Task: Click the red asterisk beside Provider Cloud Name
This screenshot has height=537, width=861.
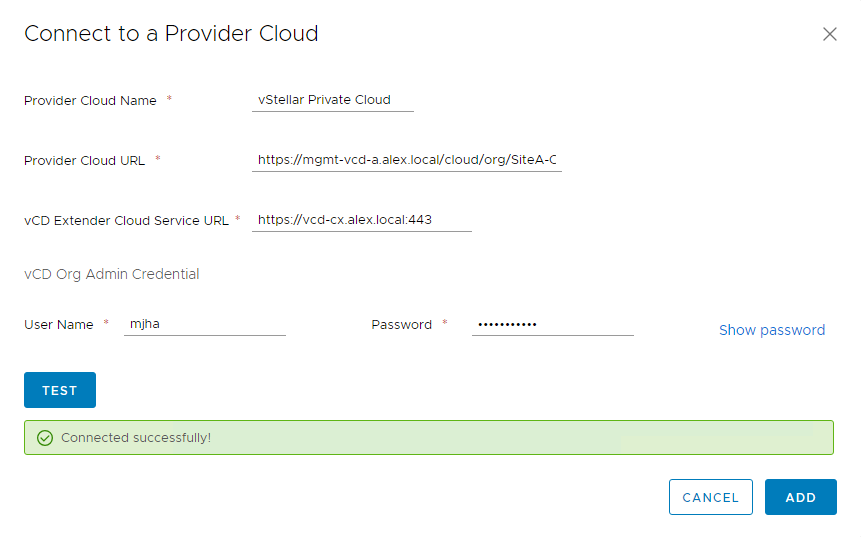Action: (169, 99)
